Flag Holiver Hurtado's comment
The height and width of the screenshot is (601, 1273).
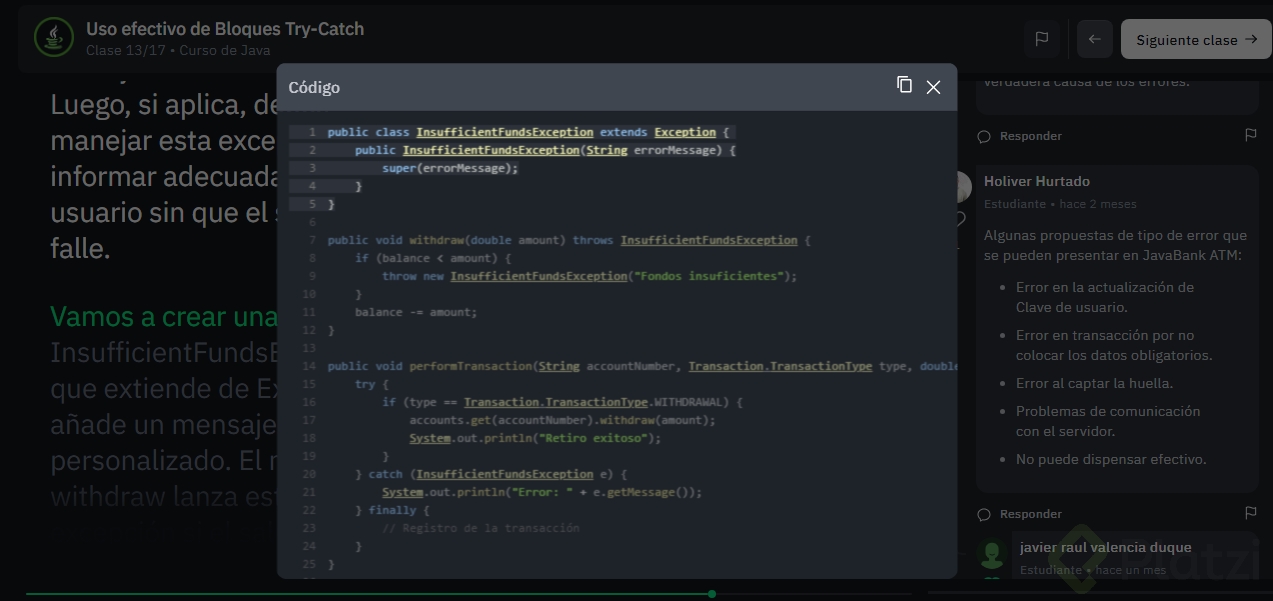click(1250, 512)
